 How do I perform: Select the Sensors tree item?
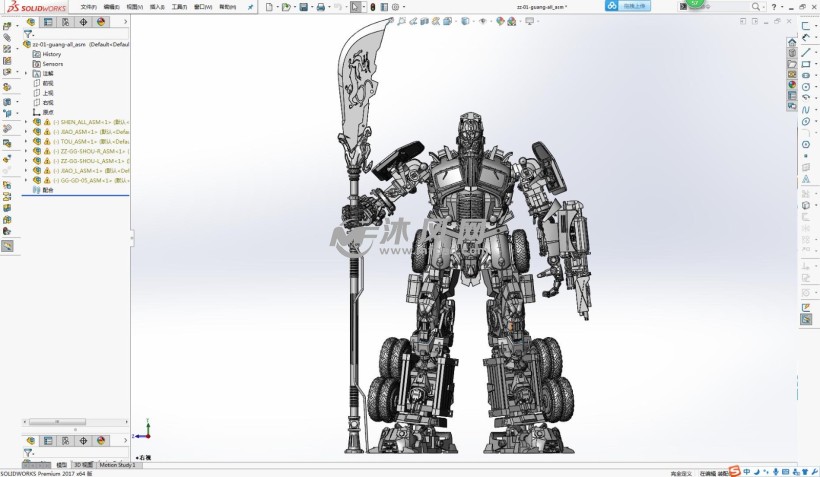48,64
